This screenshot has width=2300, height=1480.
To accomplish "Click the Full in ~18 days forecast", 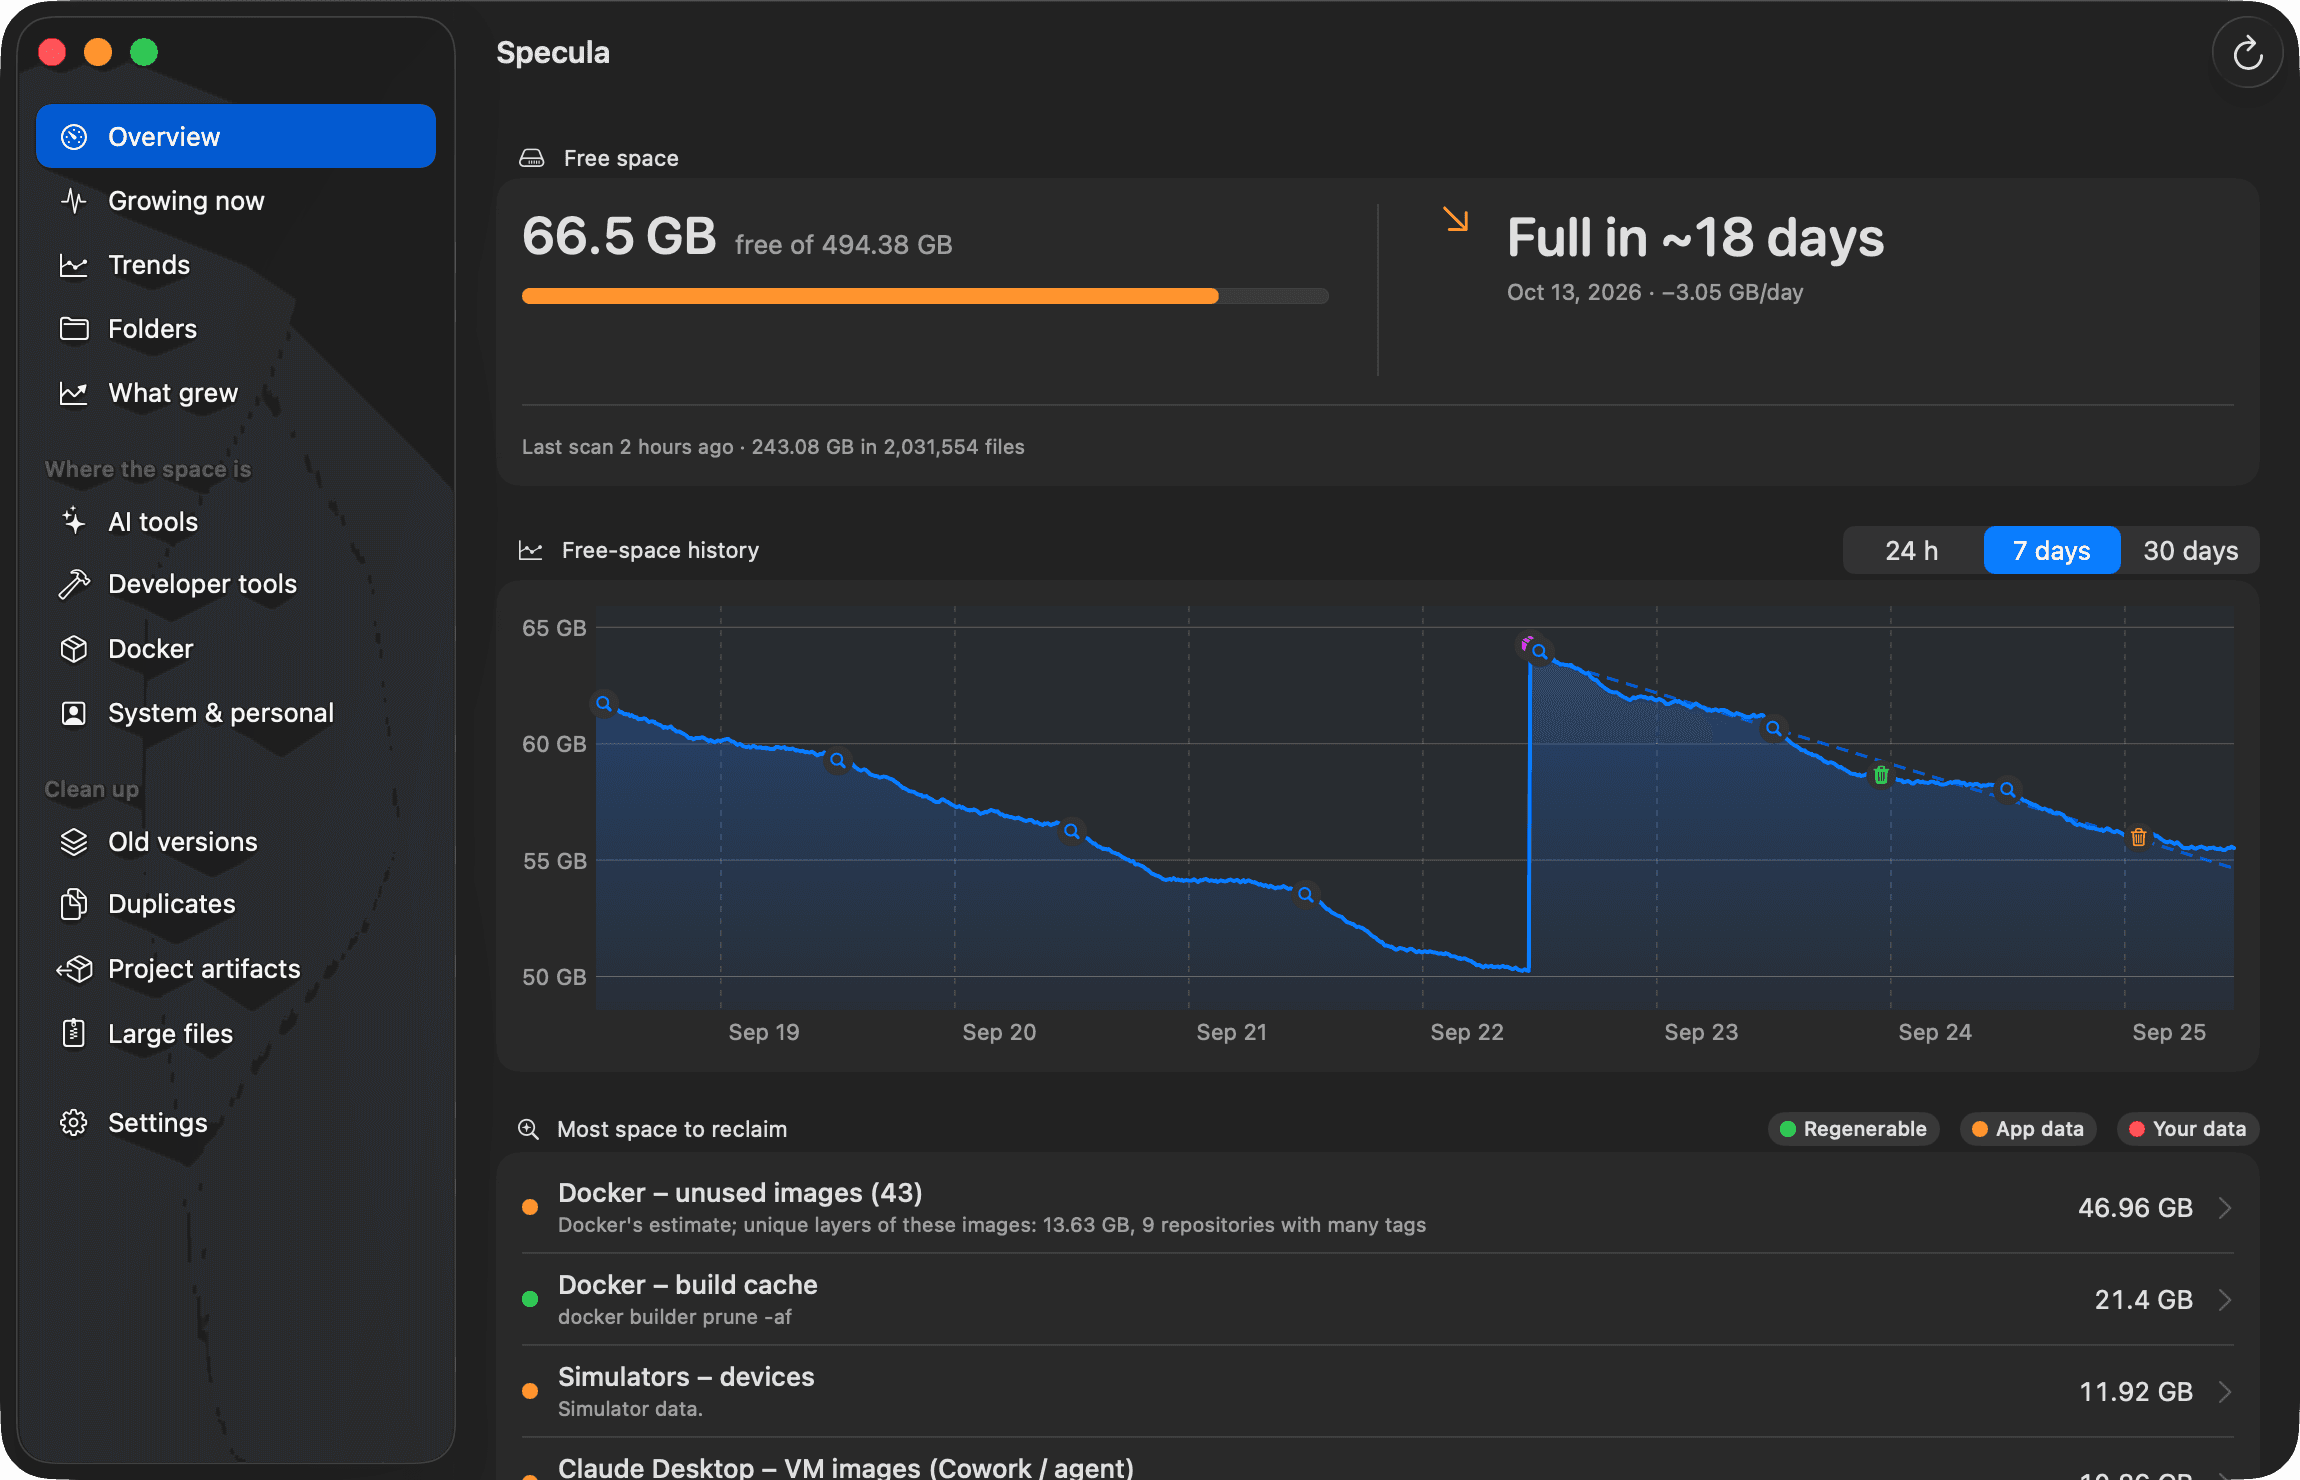I will (1695, 238).
